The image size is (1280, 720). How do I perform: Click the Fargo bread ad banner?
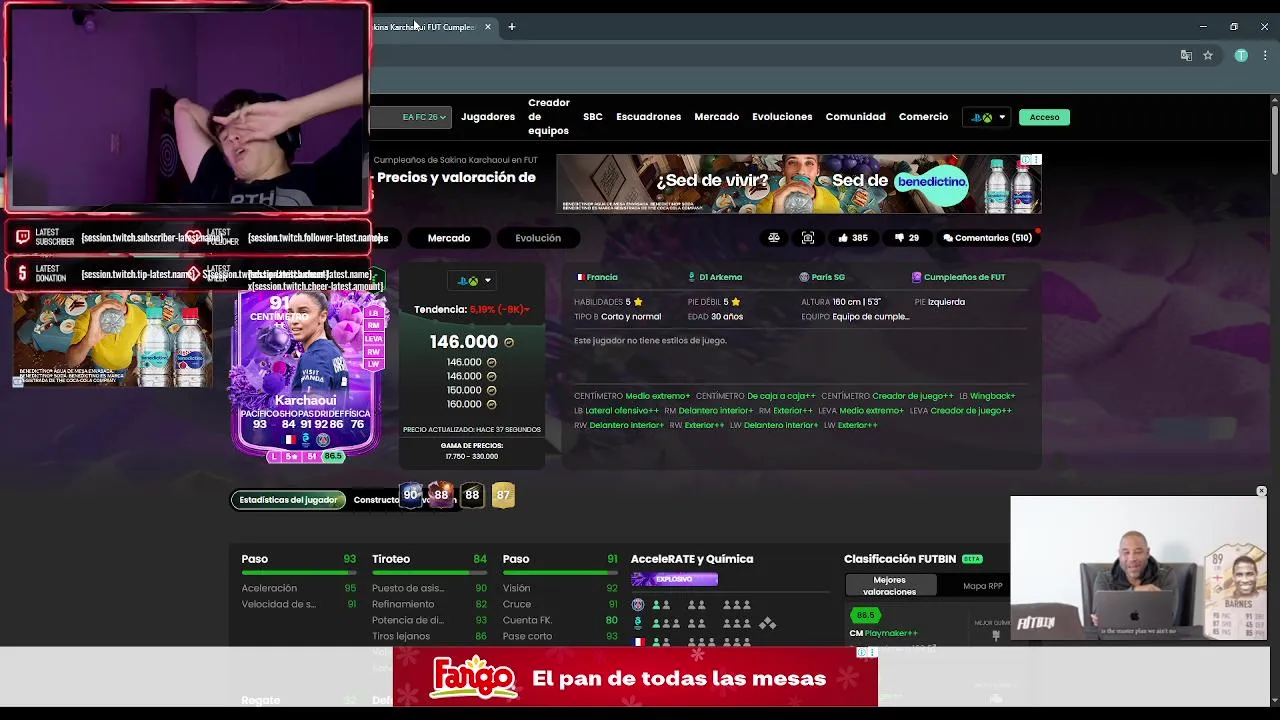[635, 678]
